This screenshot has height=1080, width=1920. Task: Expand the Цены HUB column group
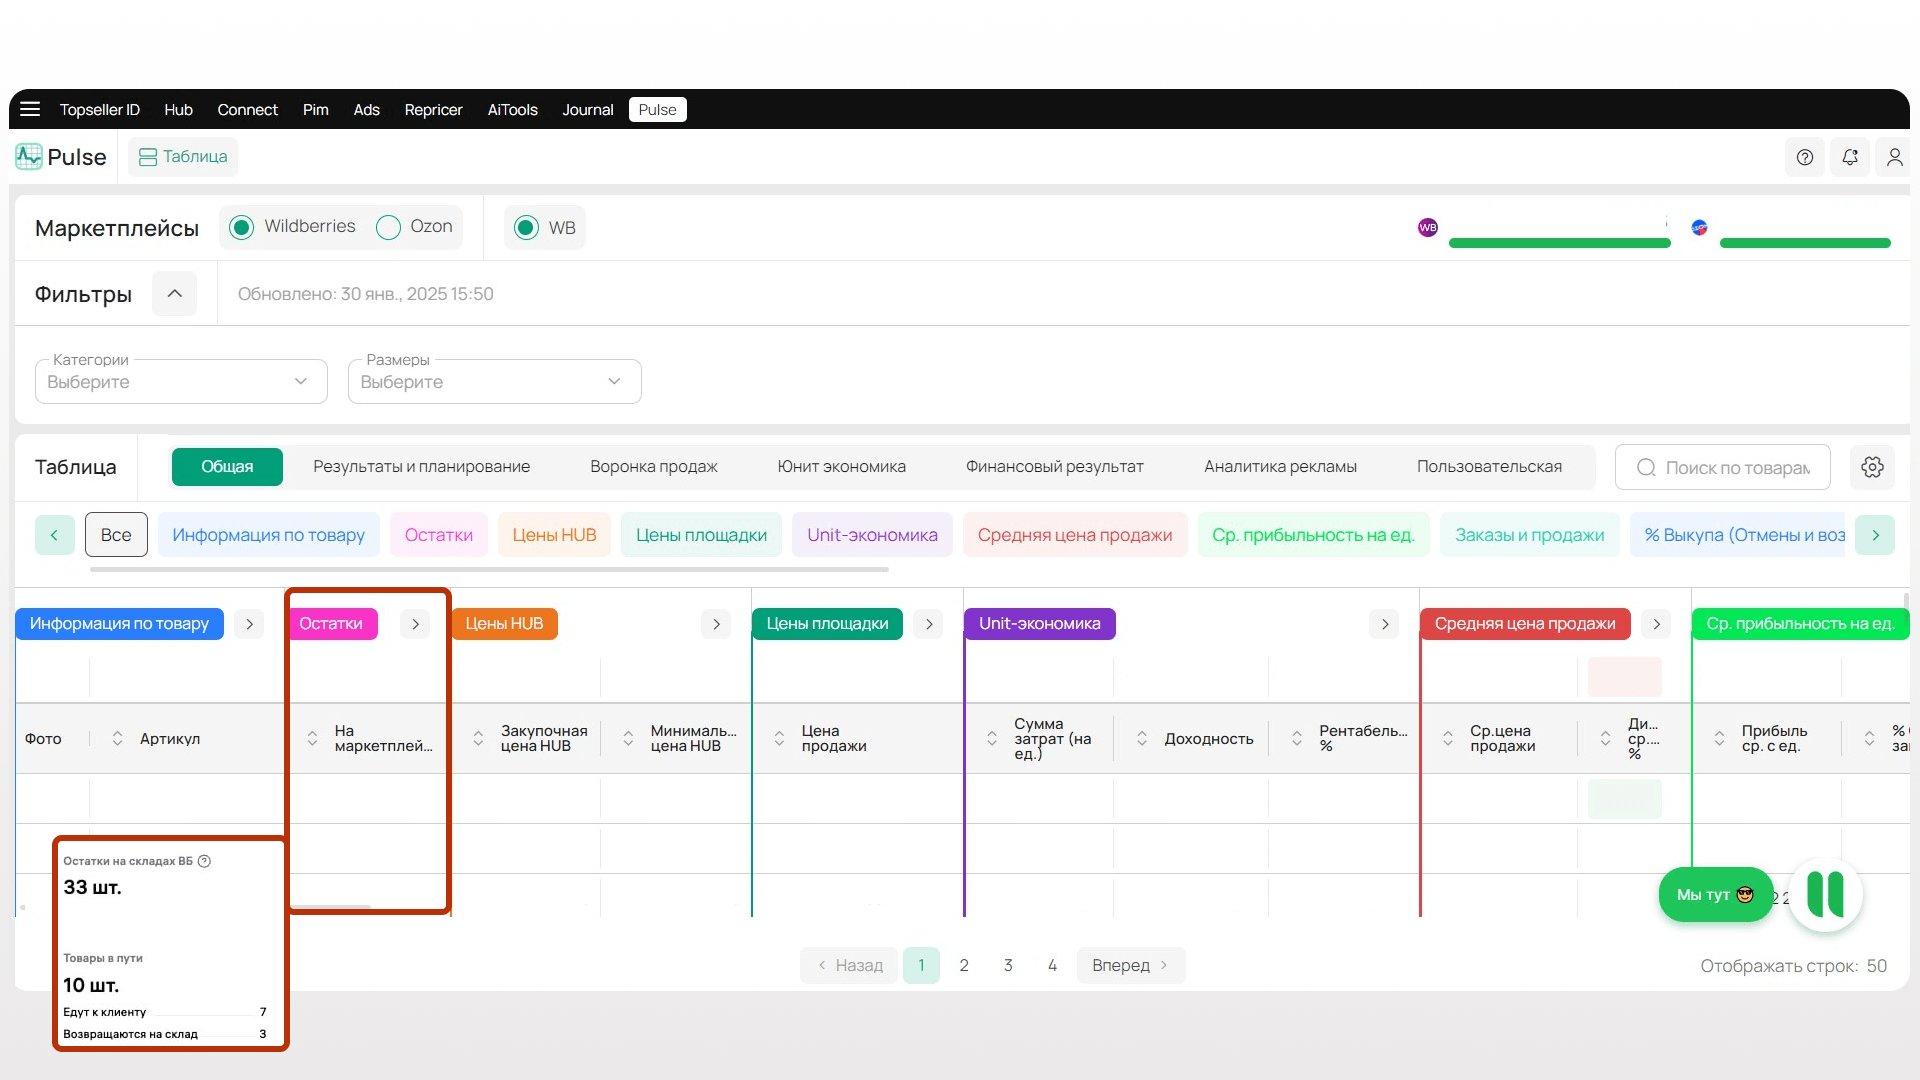[x=716, y=624]
